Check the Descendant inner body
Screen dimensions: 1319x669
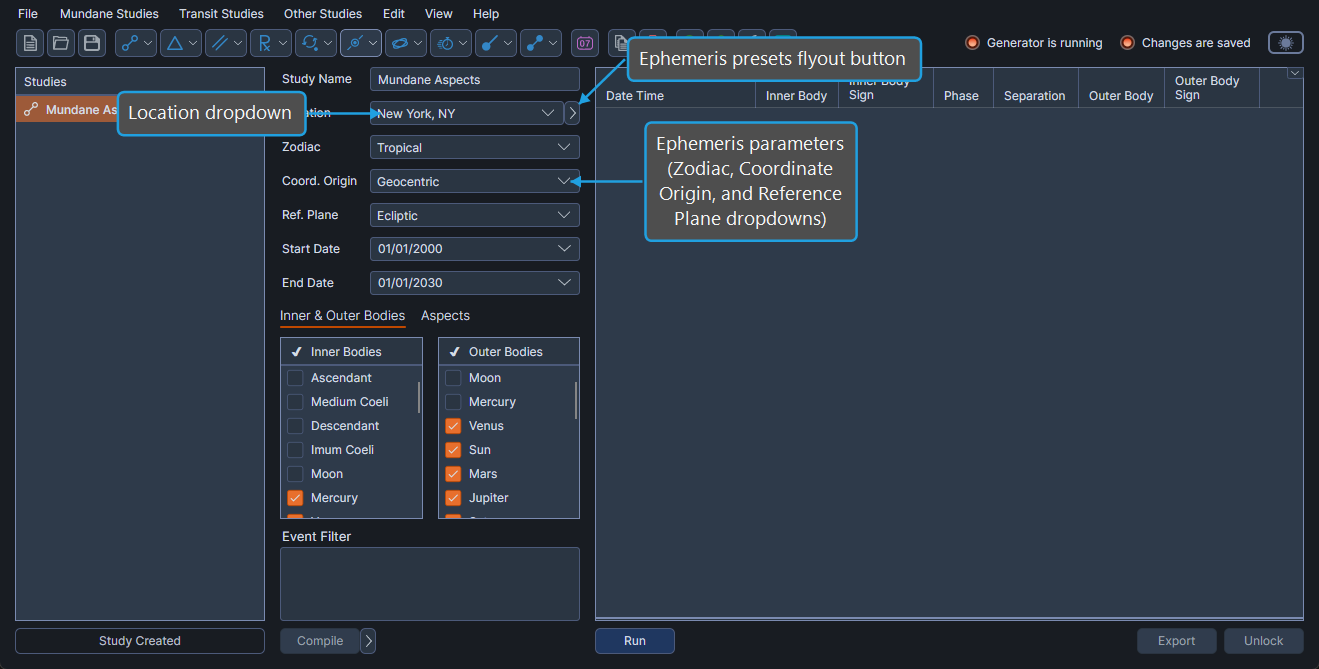pos(295,426)
